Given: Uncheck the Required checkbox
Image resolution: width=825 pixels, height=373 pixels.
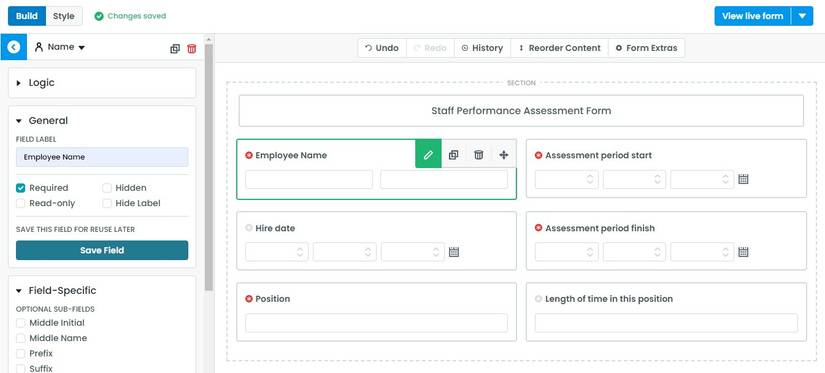Looking at the screenshot, I should click(21, 188).
